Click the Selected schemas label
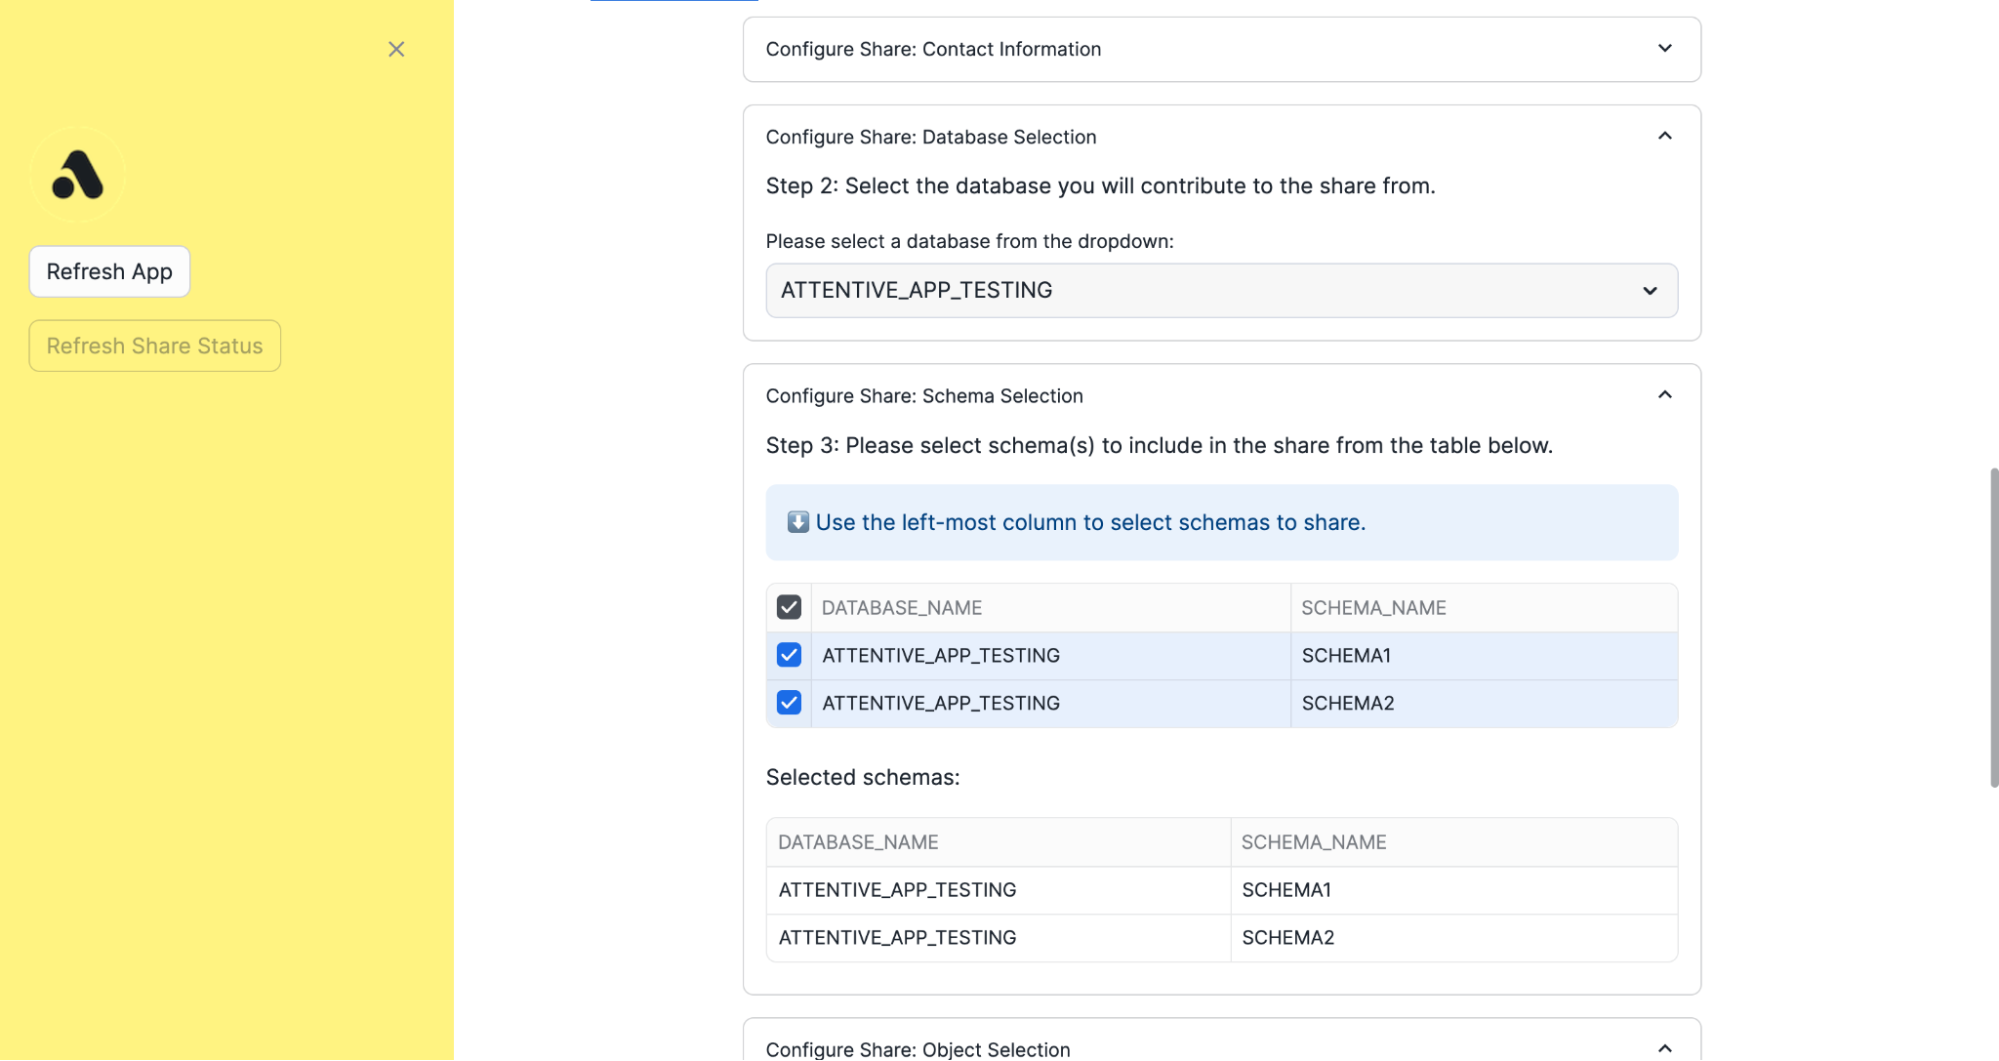Image resolution: width=1999 pixels, height=1061 pixels. (x=862, y=777)
